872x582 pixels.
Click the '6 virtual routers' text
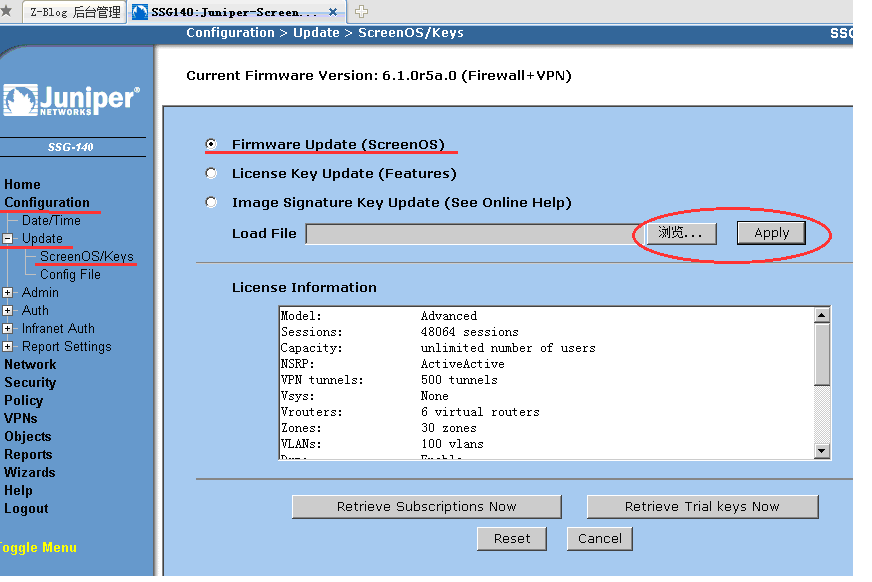pyautogui.click(x=480, y=412)
